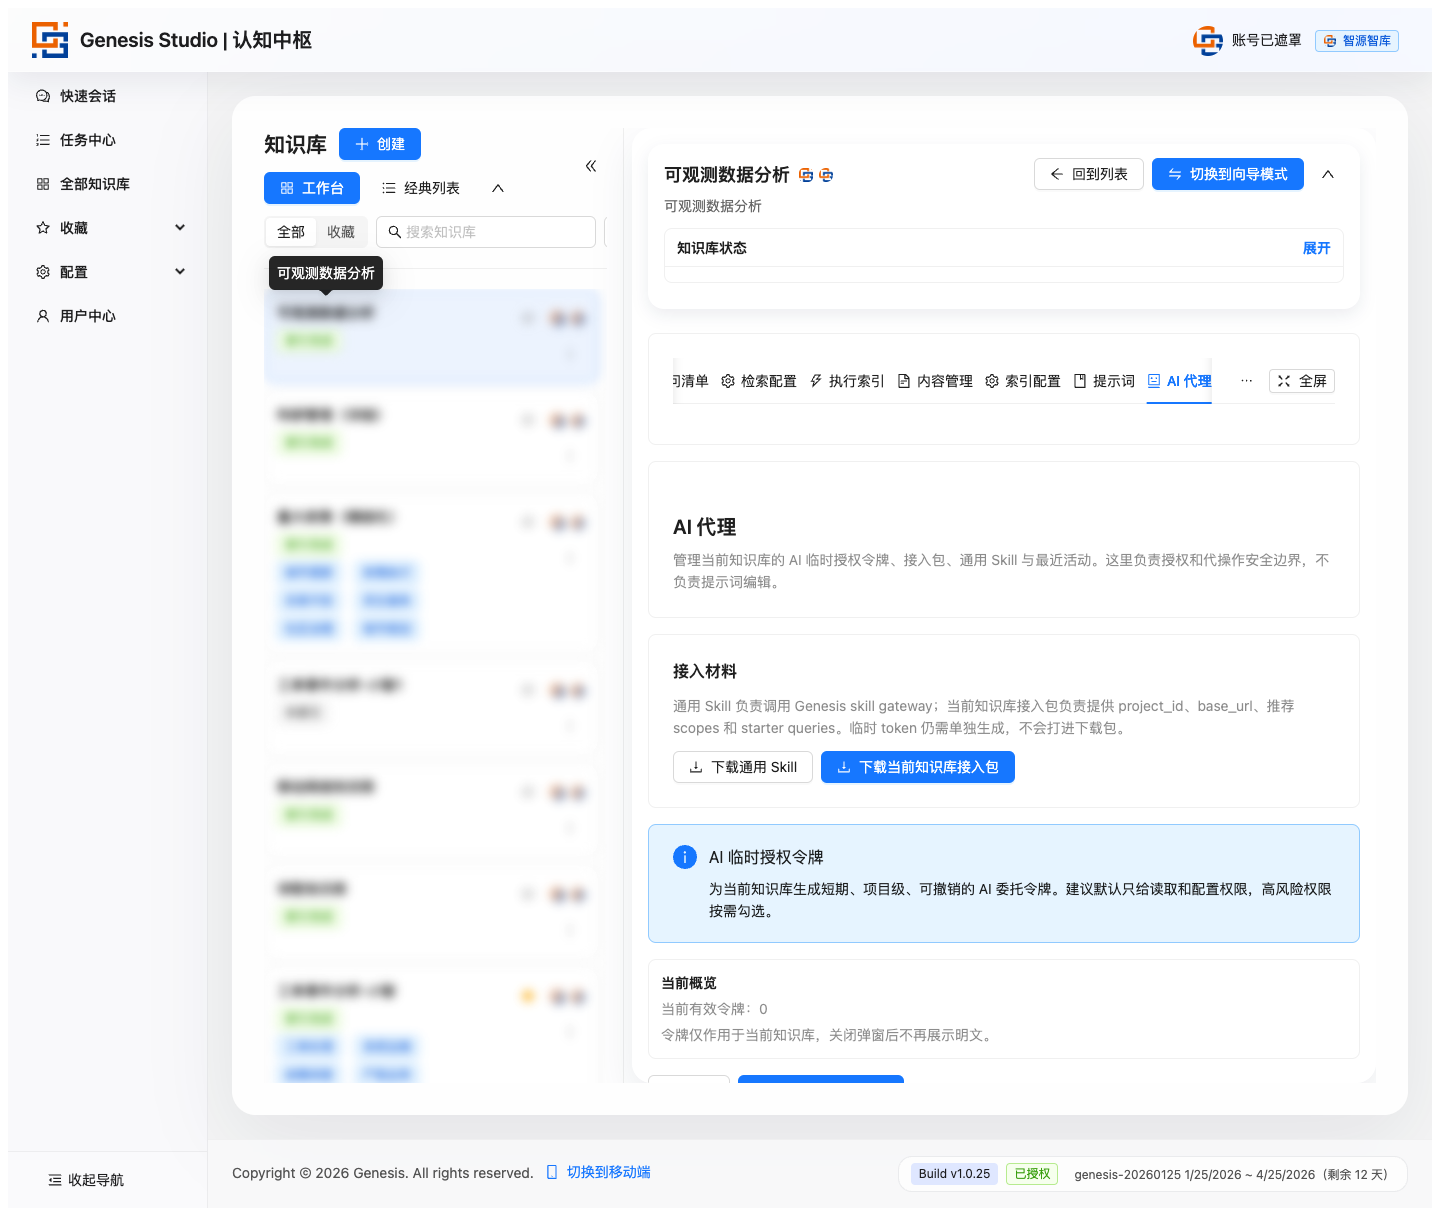
Task: Open 快速会话 from the sidebar
Action: click(88, 96)
